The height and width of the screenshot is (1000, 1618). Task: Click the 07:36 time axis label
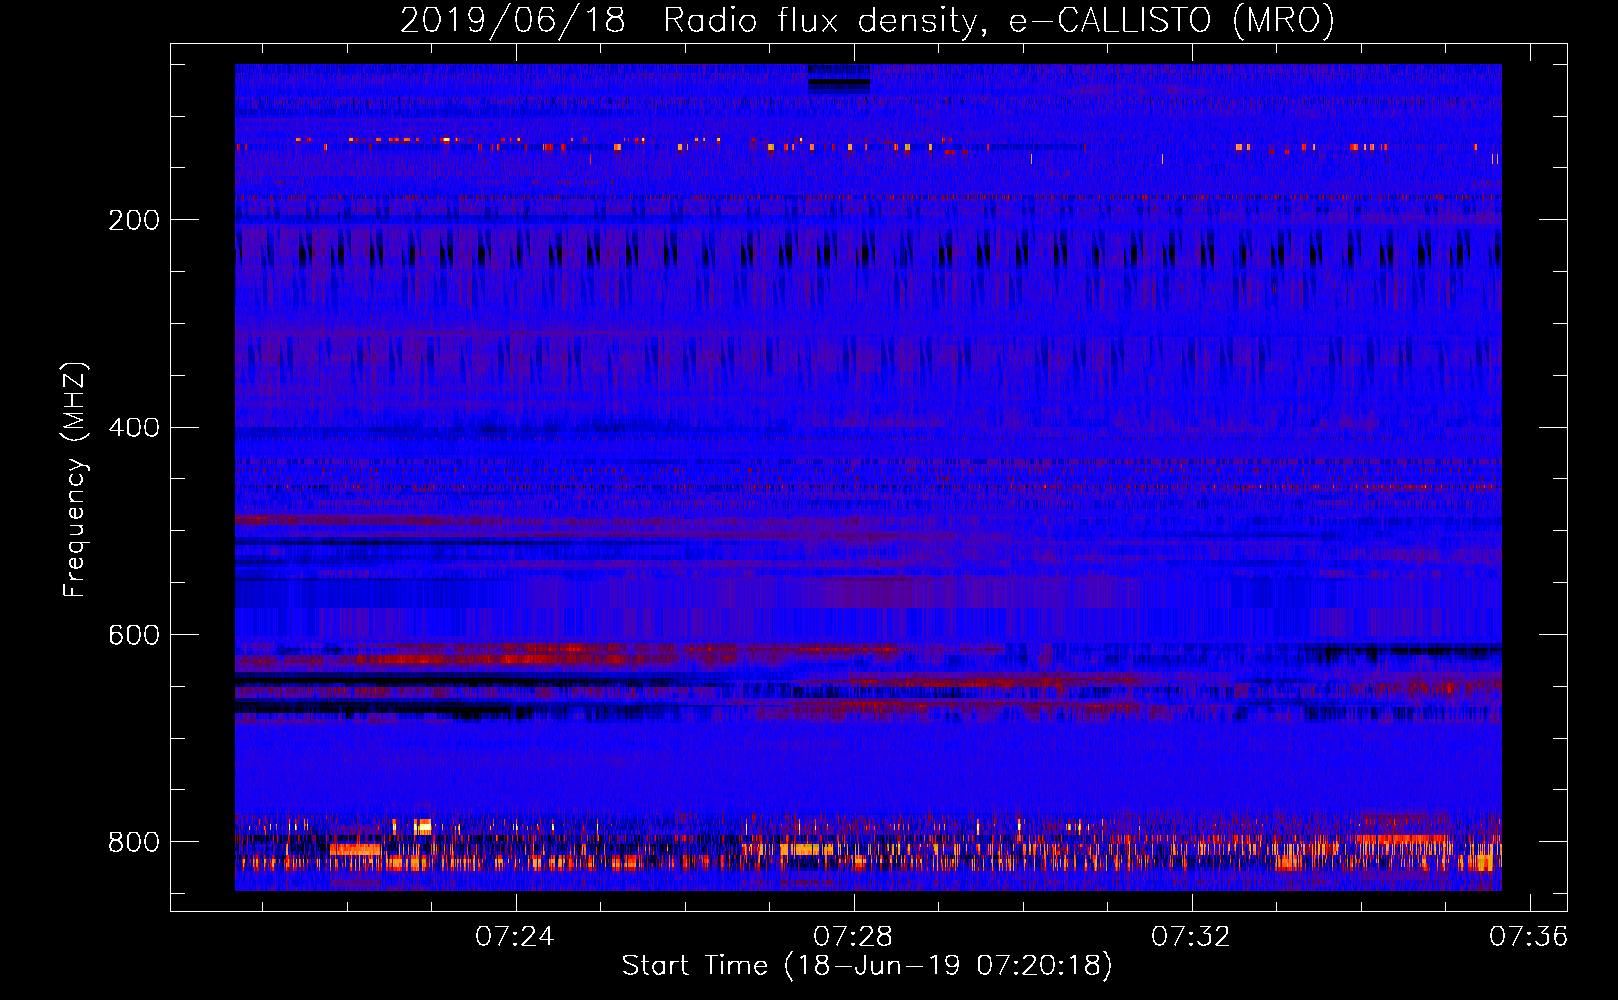pos(1528,937)
